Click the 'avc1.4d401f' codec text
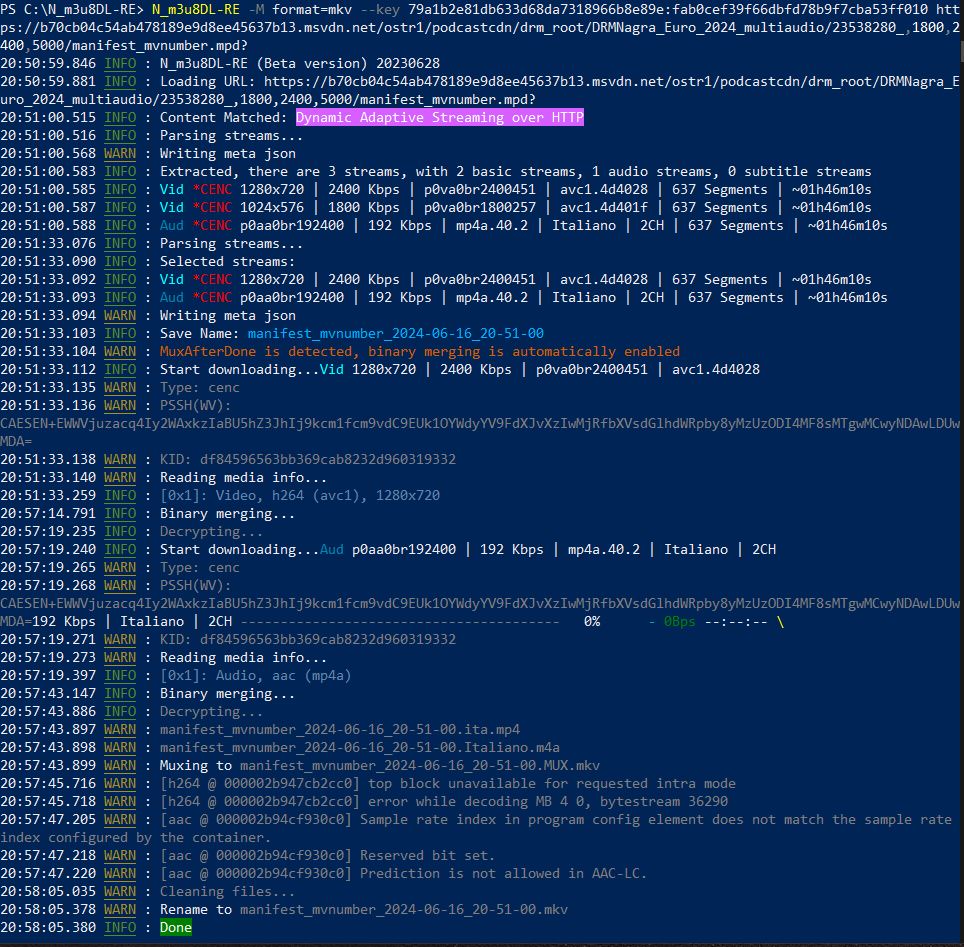 tap(604, 207)
